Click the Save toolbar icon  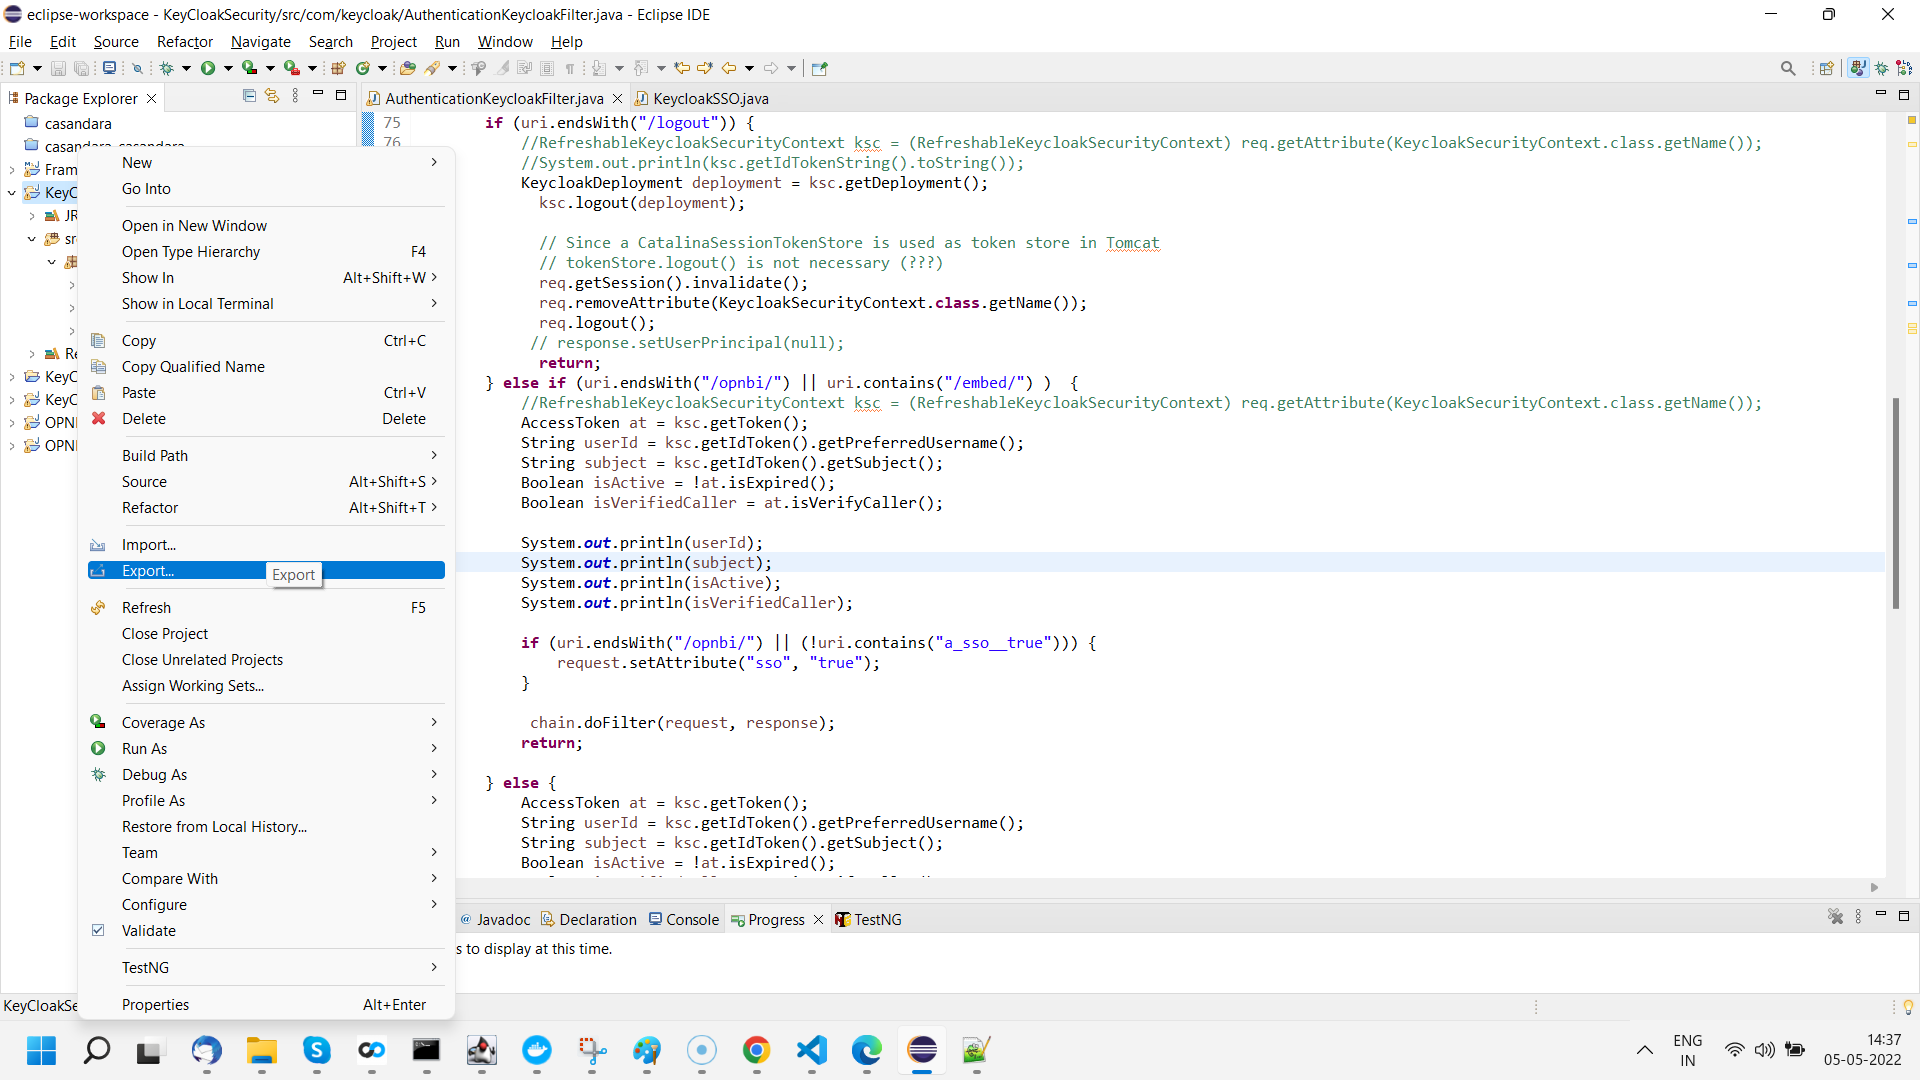coord(58,68)
